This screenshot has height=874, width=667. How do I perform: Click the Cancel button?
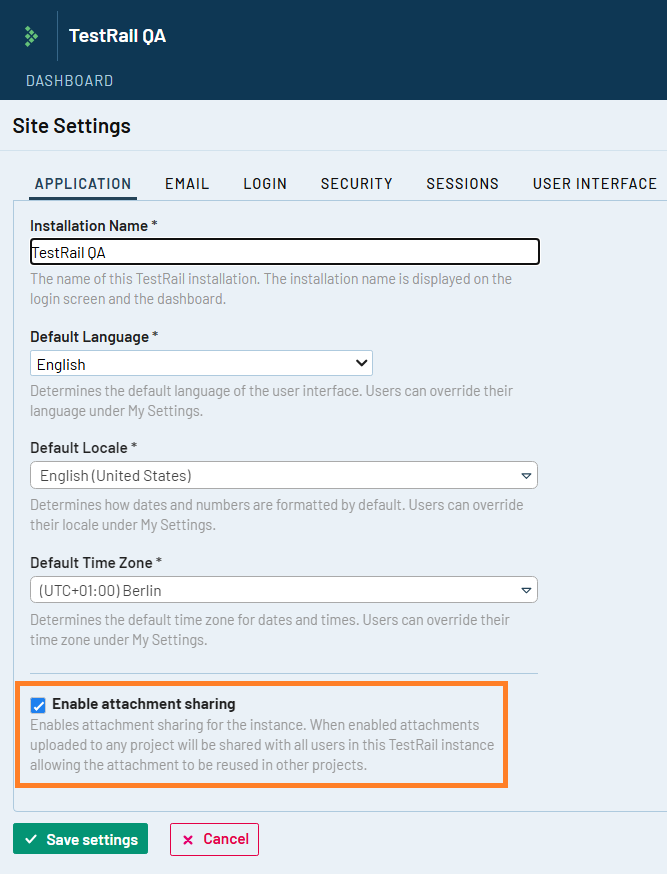pos(215,839)
